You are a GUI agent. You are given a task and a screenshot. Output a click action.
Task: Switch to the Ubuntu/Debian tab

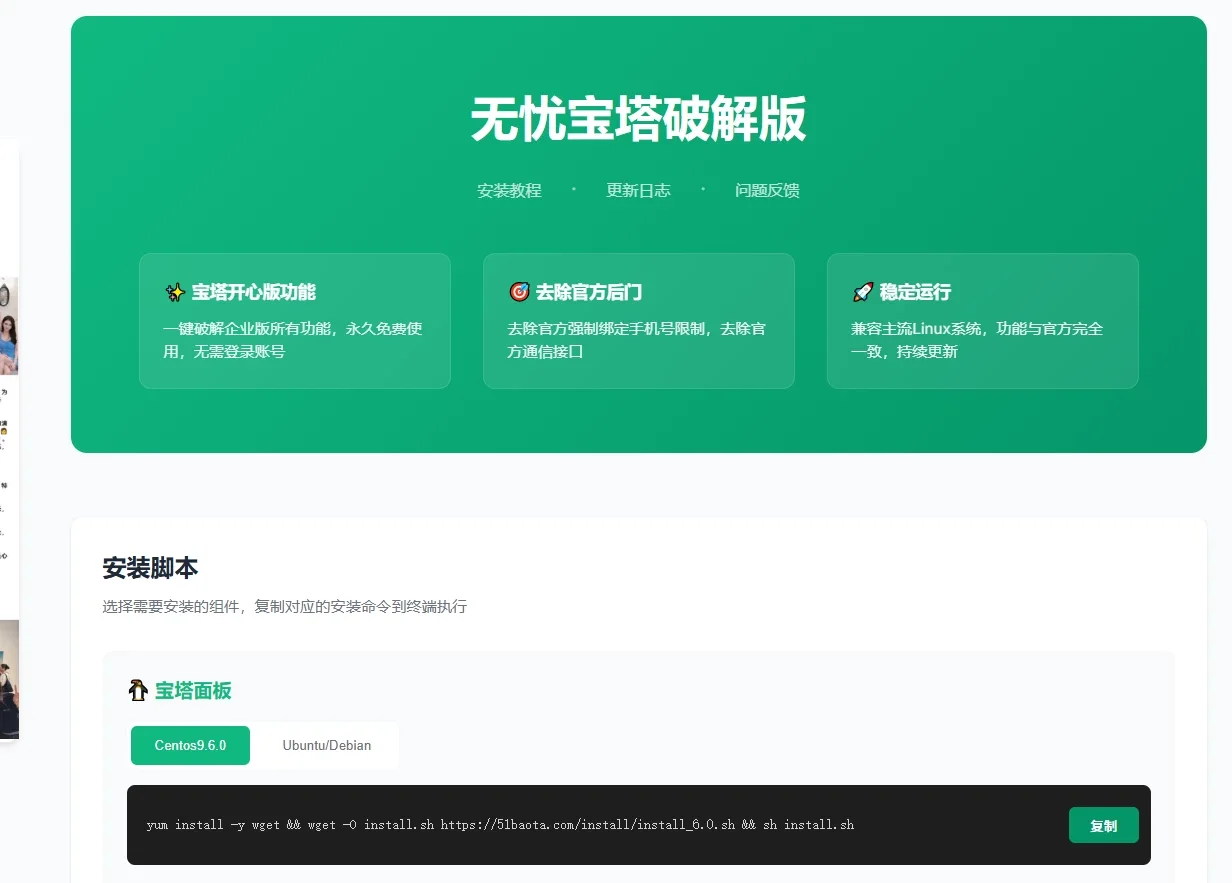tap(325, 745)
